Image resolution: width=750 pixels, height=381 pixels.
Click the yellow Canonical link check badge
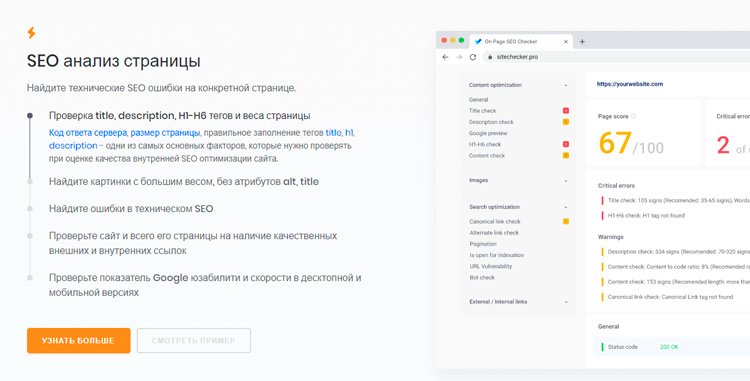tap(566, 221)
